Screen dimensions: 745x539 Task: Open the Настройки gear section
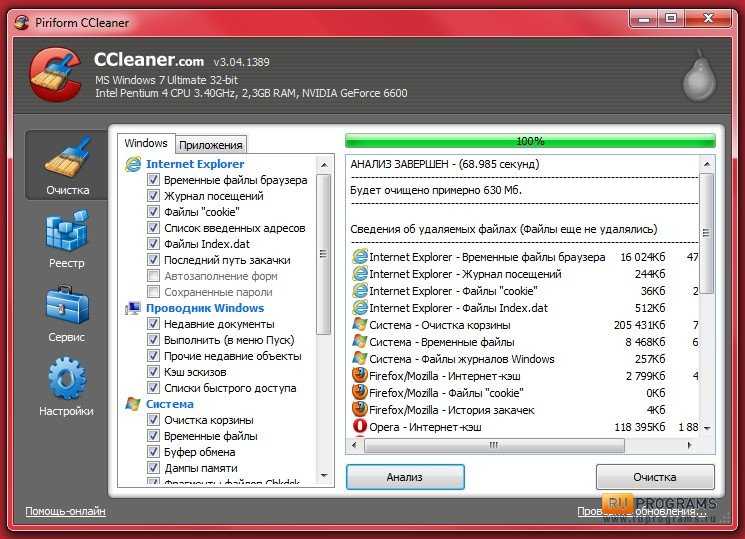tap(67, 387)
